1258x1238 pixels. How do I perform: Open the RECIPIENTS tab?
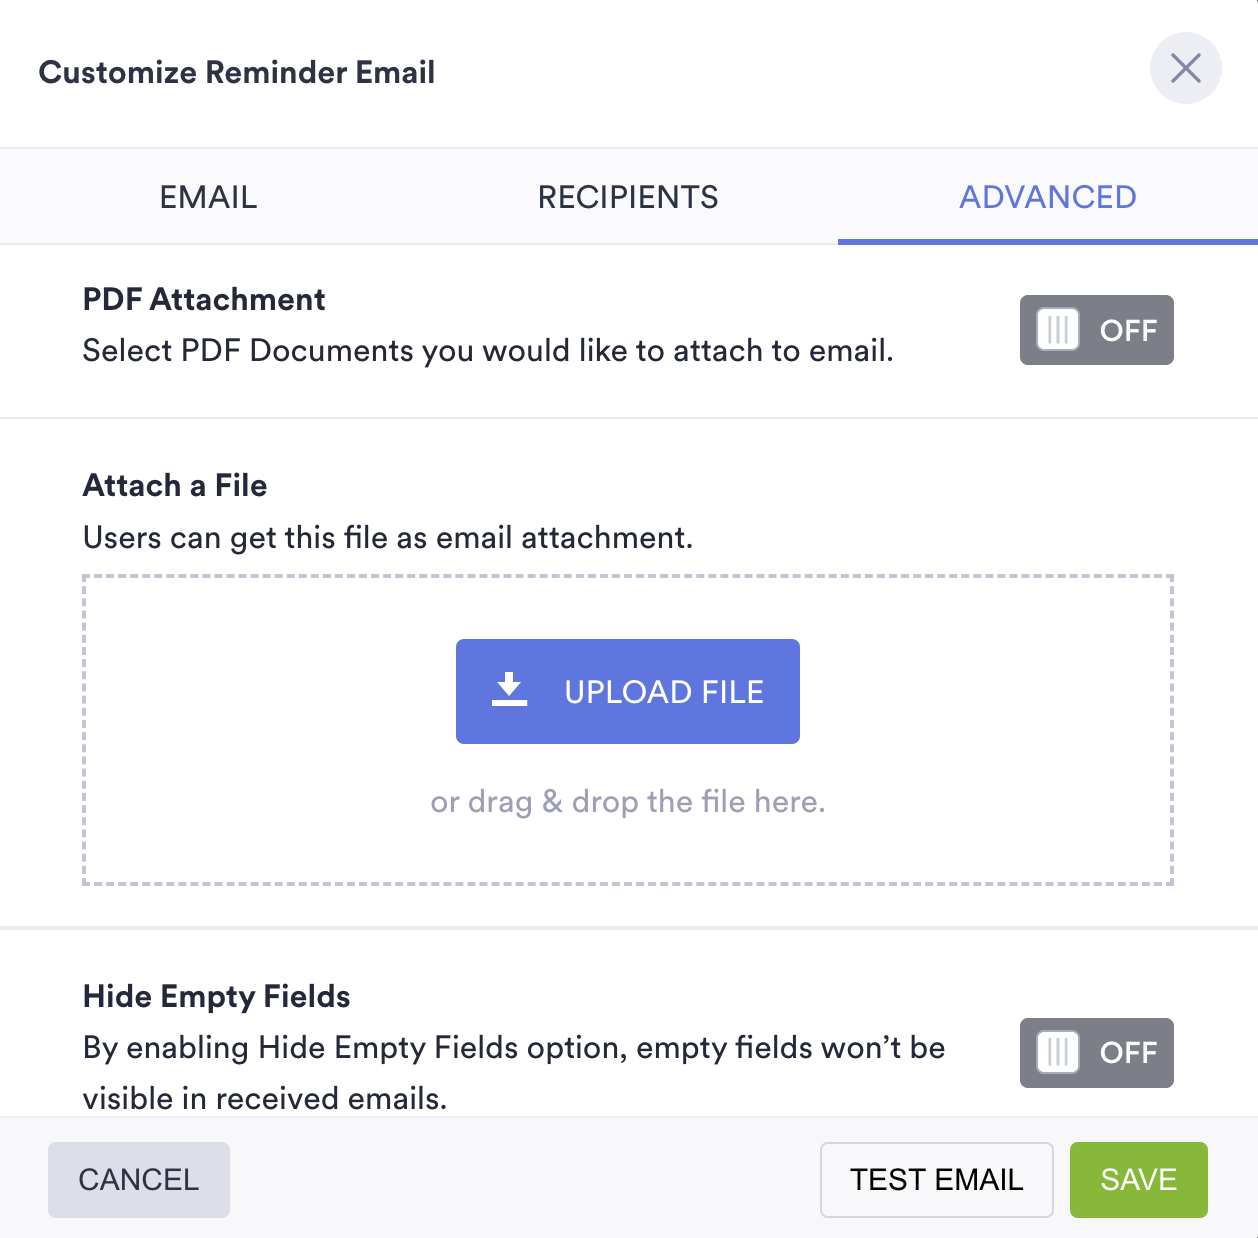click(x=628, y=197)
